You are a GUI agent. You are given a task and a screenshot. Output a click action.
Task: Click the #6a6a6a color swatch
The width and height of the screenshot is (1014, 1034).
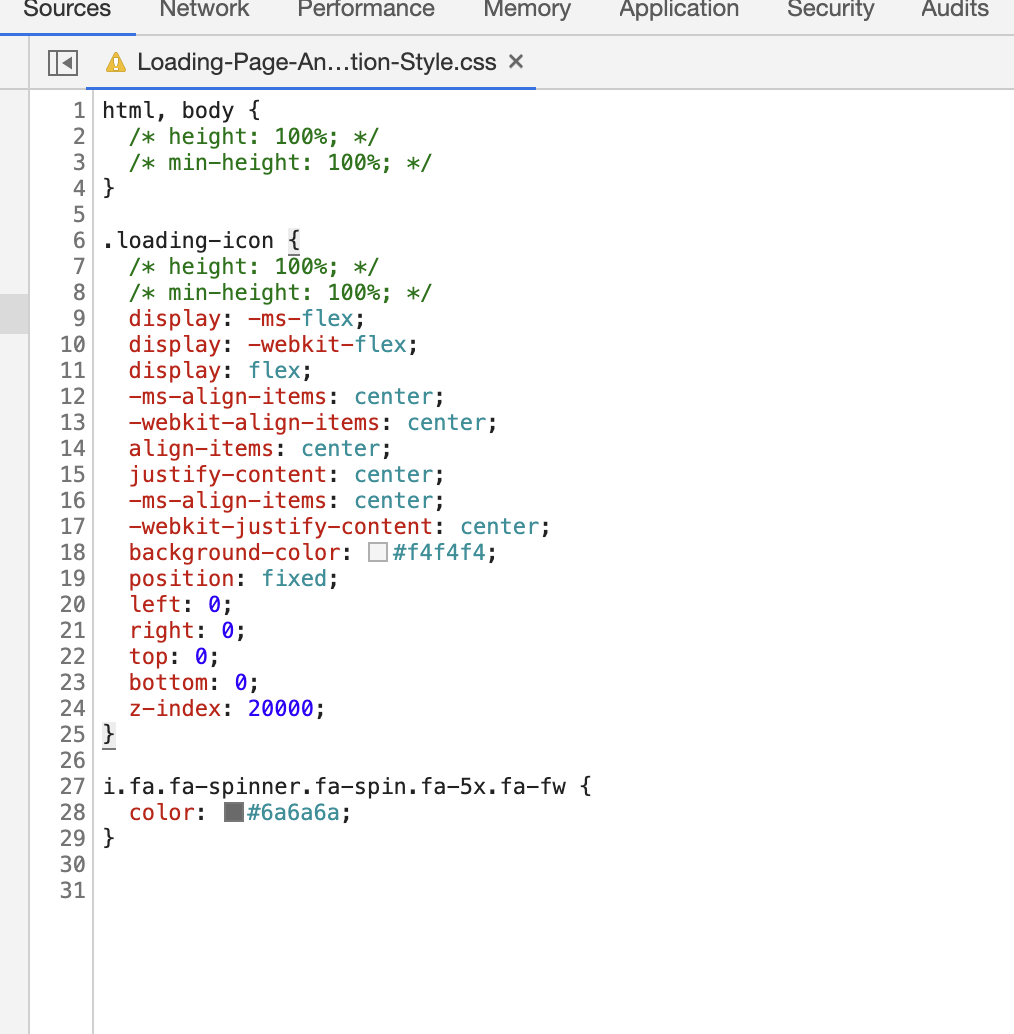[x=234, y=813]
